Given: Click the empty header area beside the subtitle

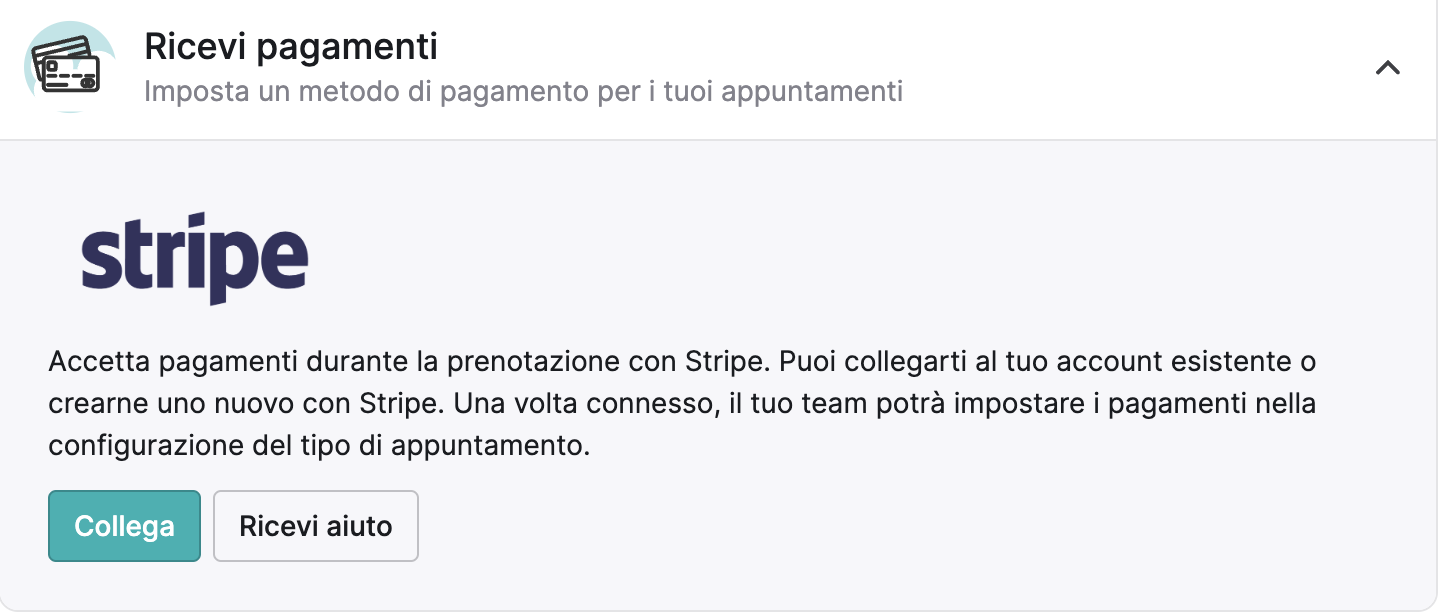Looking at the screenshot, I should [x=1130, y=92].
